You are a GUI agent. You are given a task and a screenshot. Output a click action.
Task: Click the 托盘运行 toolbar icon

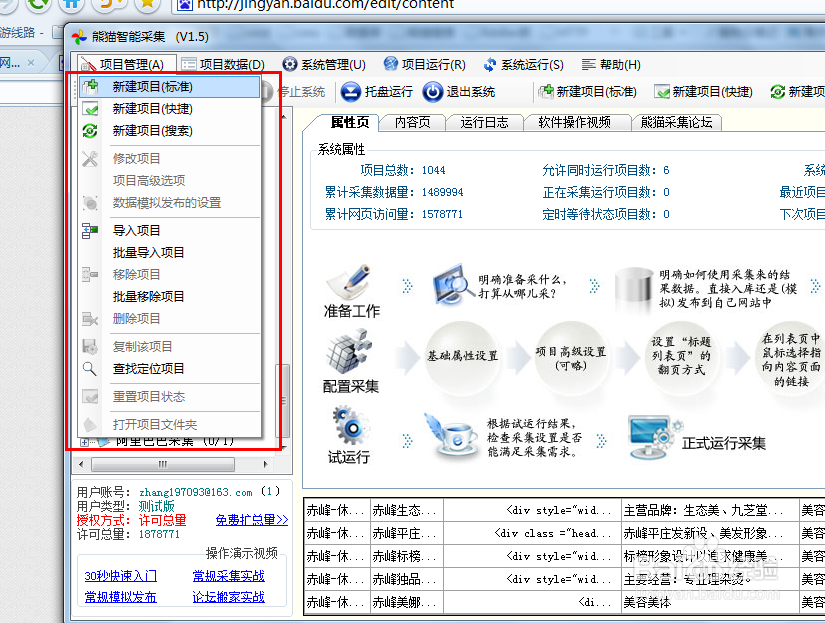(350, 92)
